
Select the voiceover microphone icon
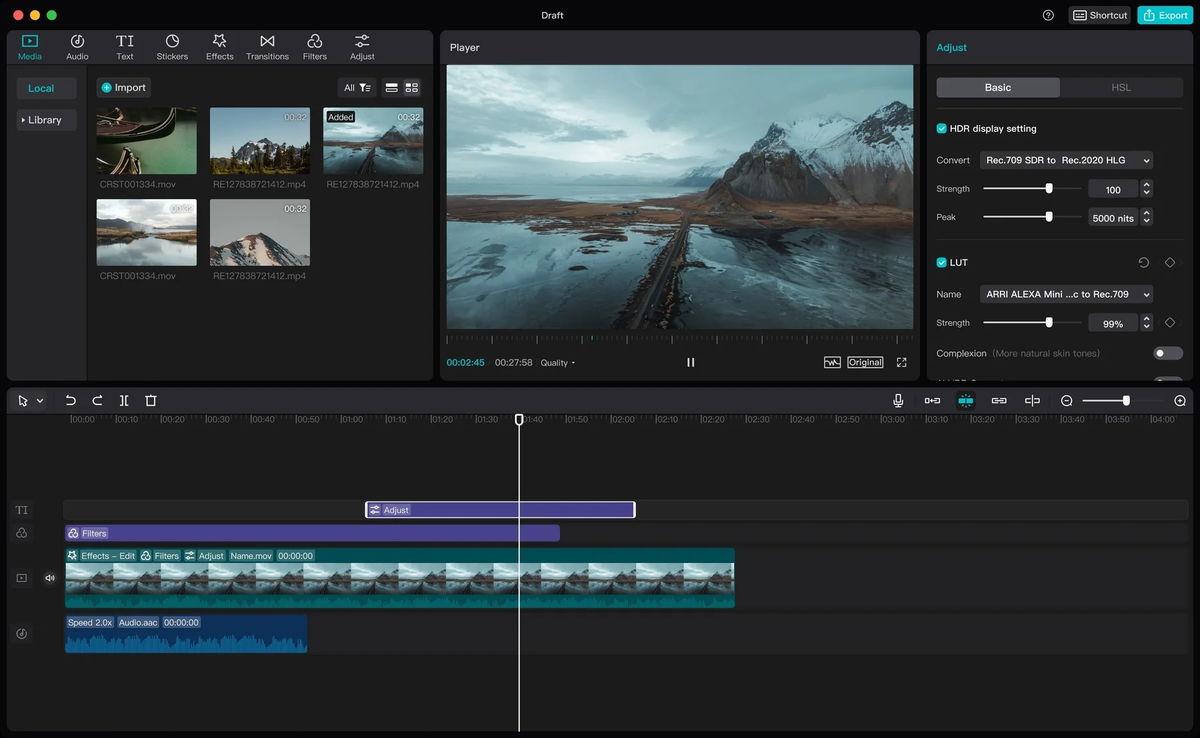coord(898,400)
